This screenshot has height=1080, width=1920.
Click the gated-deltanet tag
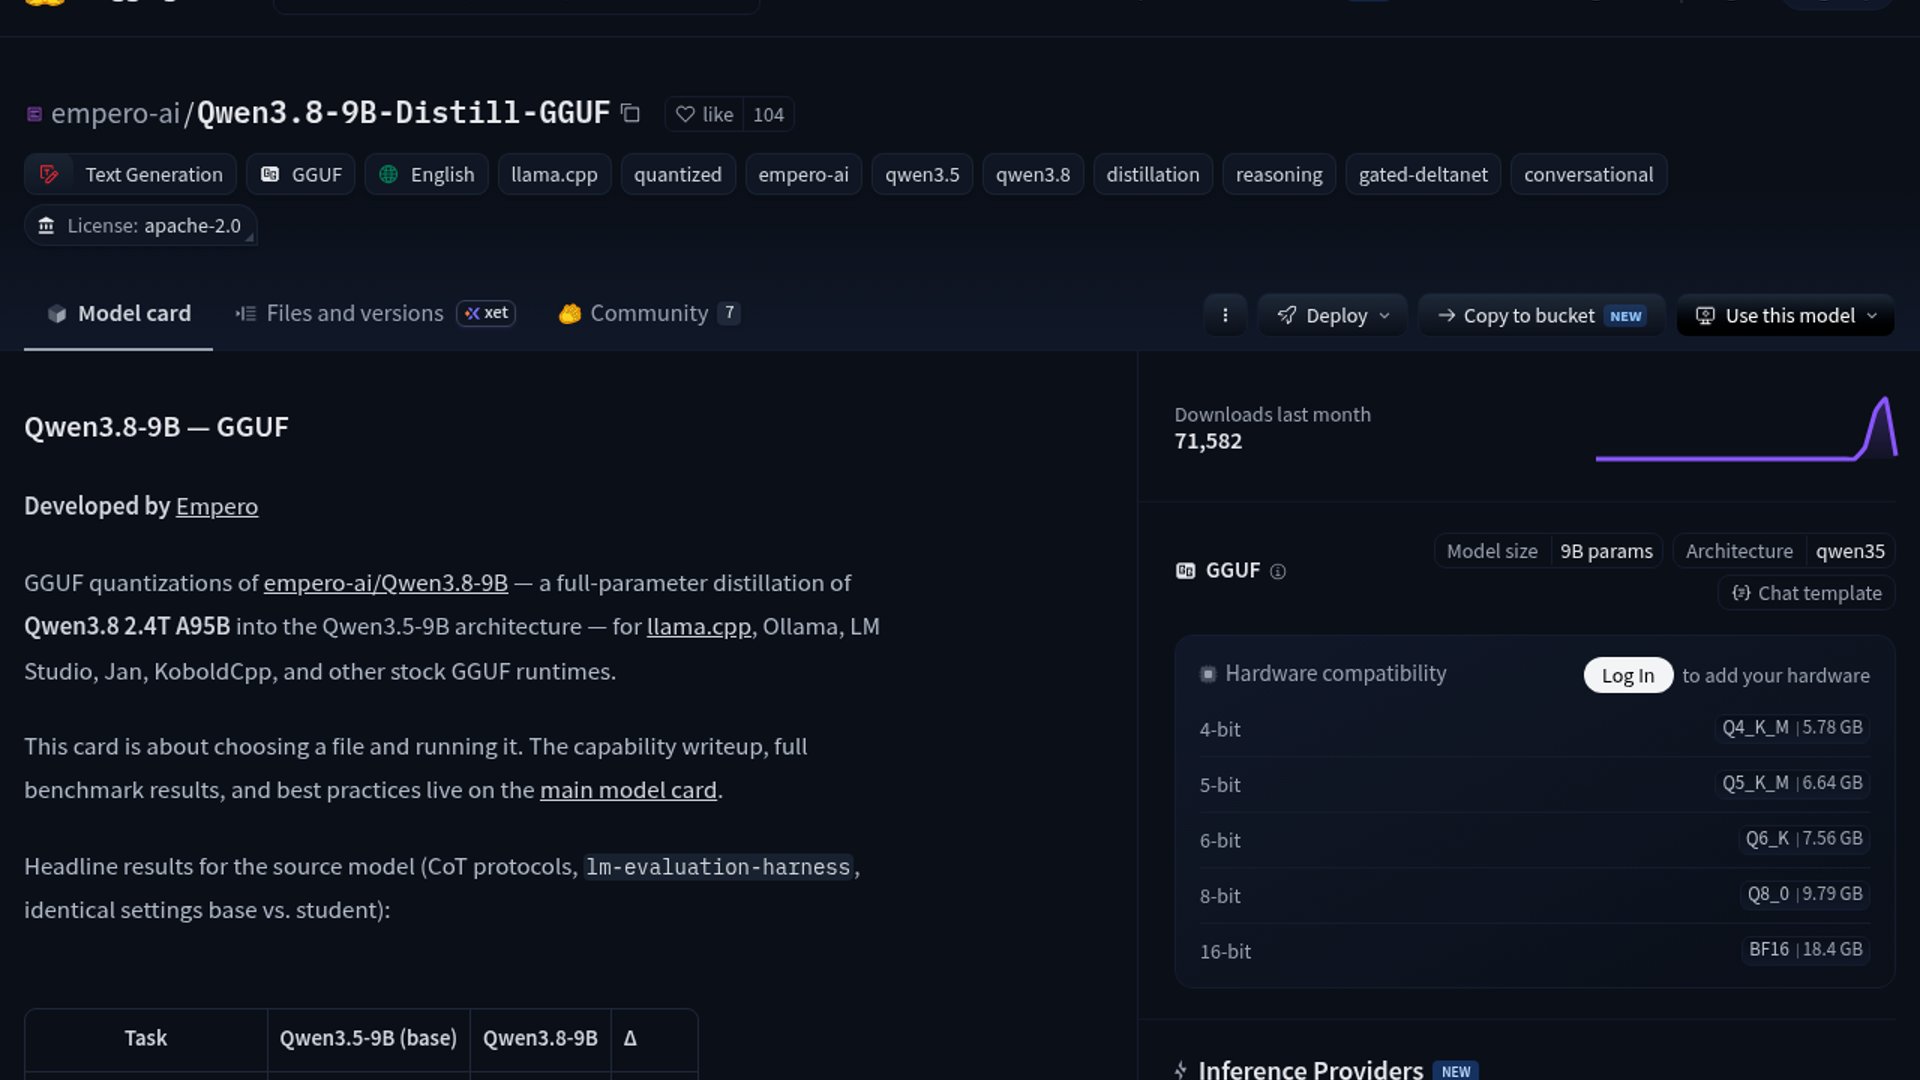tap(1423, 174)
